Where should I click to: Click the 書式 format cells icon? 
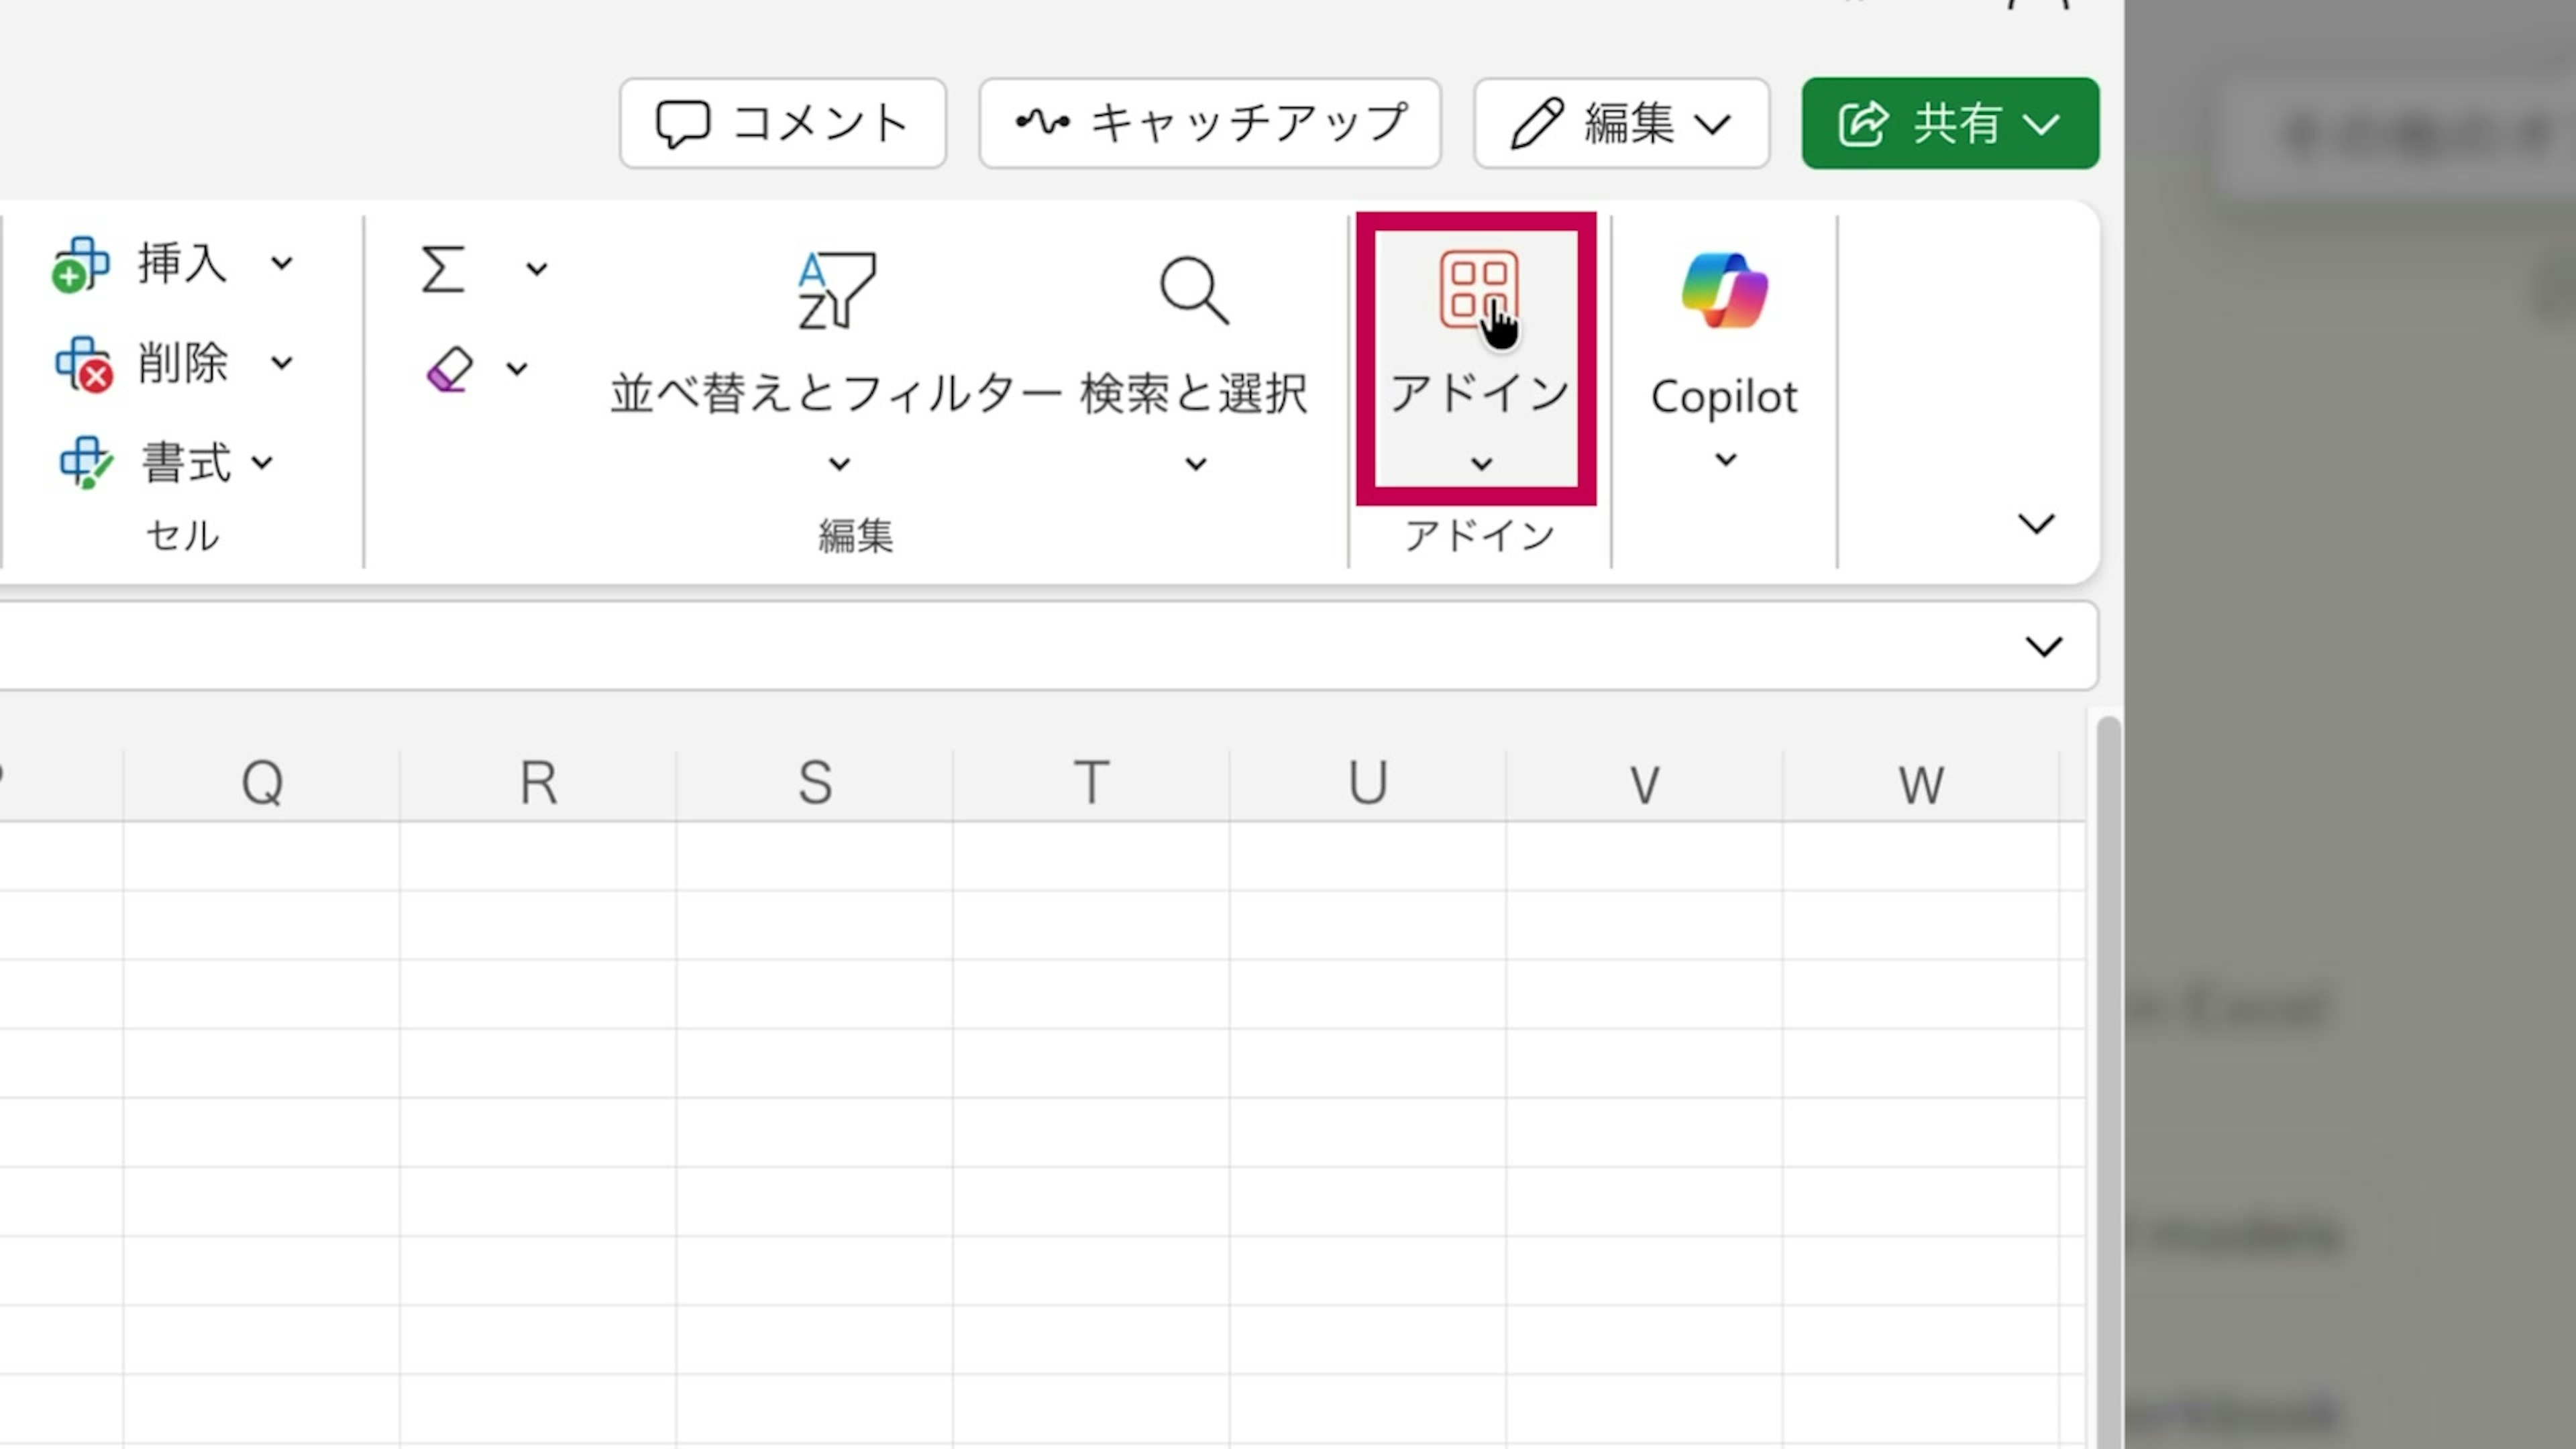point(85,463)
